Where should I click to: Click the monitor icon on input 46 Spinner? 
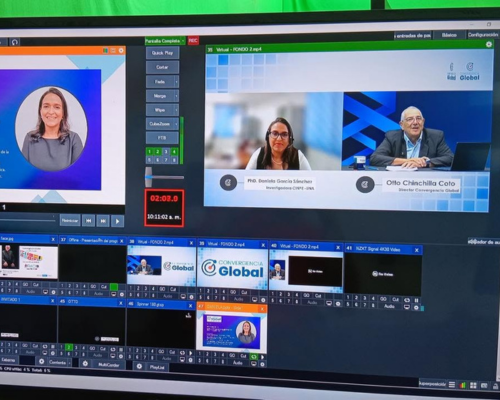[182, 359]
